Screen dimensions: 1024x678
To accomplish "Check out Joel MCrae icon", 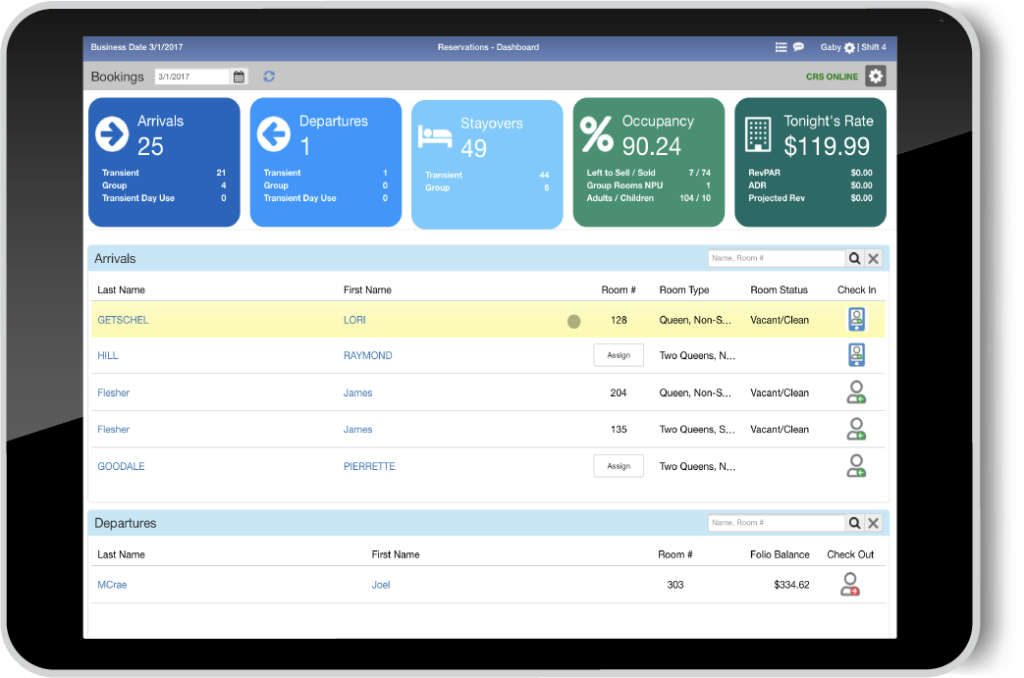I will [850, 584].
